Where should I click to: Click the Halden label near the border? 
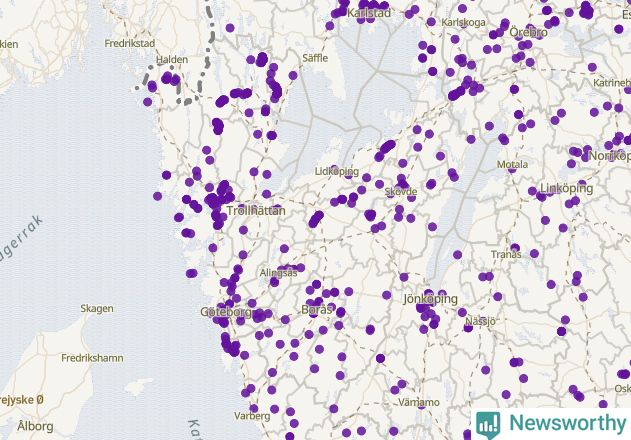pyautogui.click(x=172, y=60)
